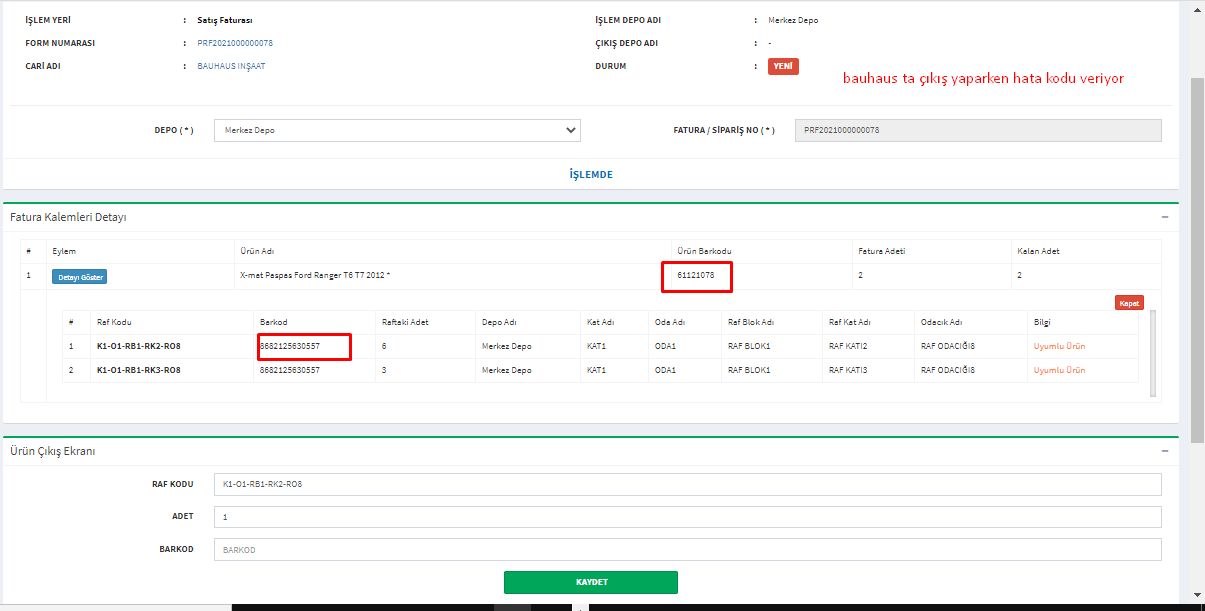
Task: Click the Fatura / Sipariş No field
Action: tap(977, 130)
